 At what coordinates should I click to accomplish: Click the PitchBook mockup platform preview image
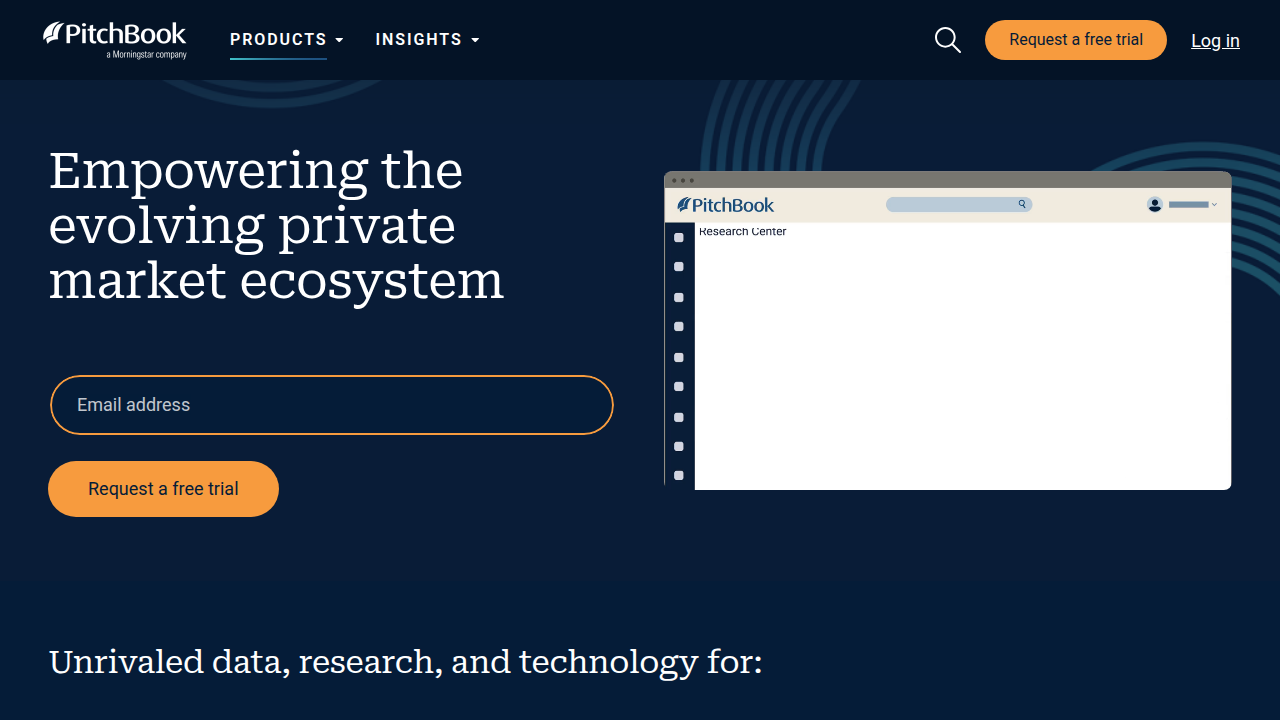tap(948, 330)
